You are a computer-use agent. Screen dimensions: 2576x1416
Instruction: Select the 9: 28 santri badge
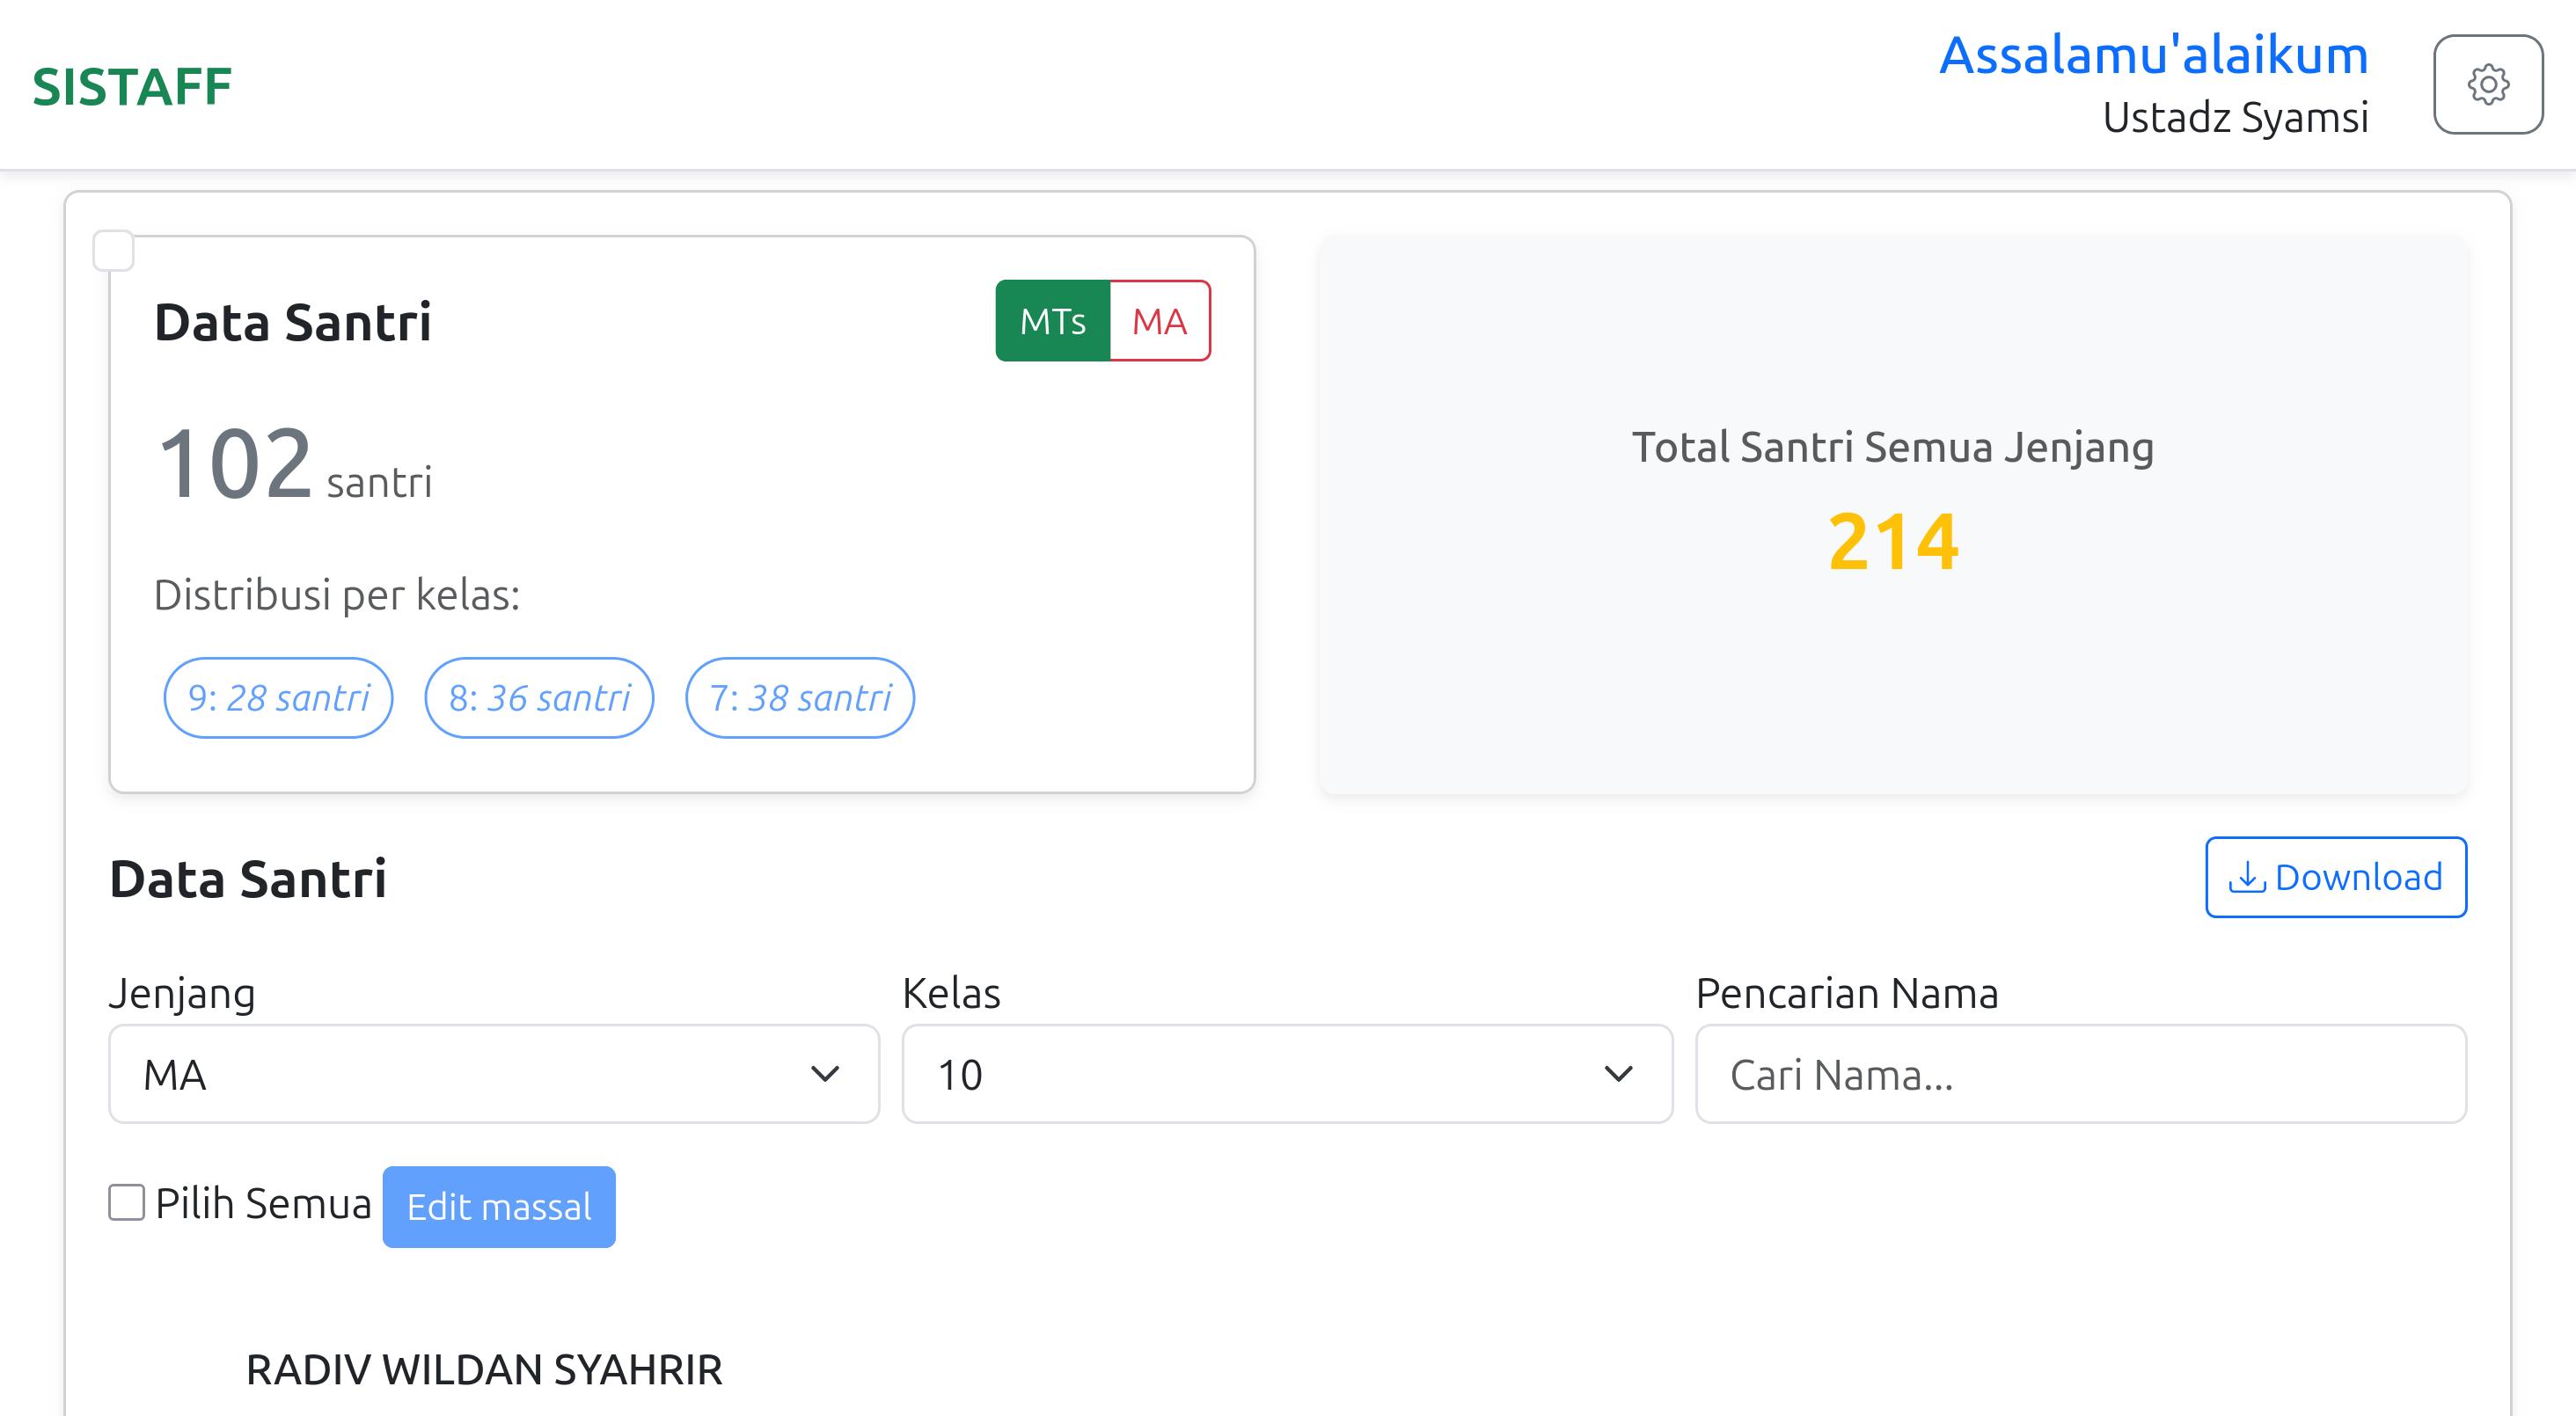(278, 698)
